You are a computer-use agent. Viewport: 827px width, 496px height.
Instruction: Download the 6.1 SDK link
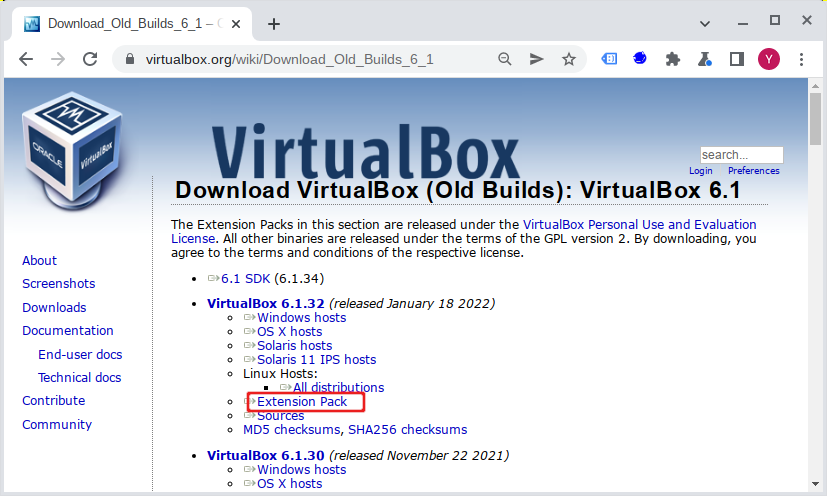[x=245, y=279]
